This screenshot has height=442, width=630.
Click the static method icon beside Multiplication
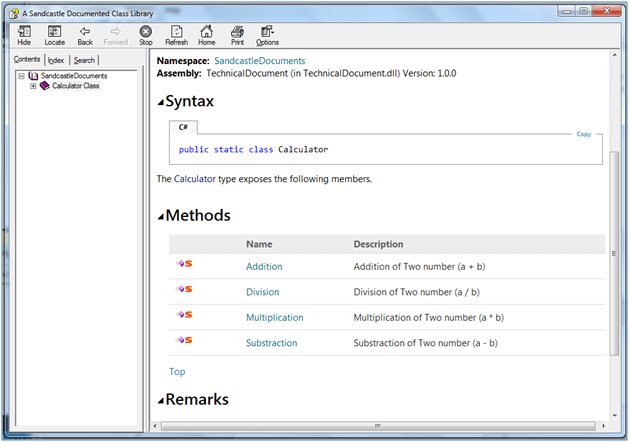(x=184, y=315)
